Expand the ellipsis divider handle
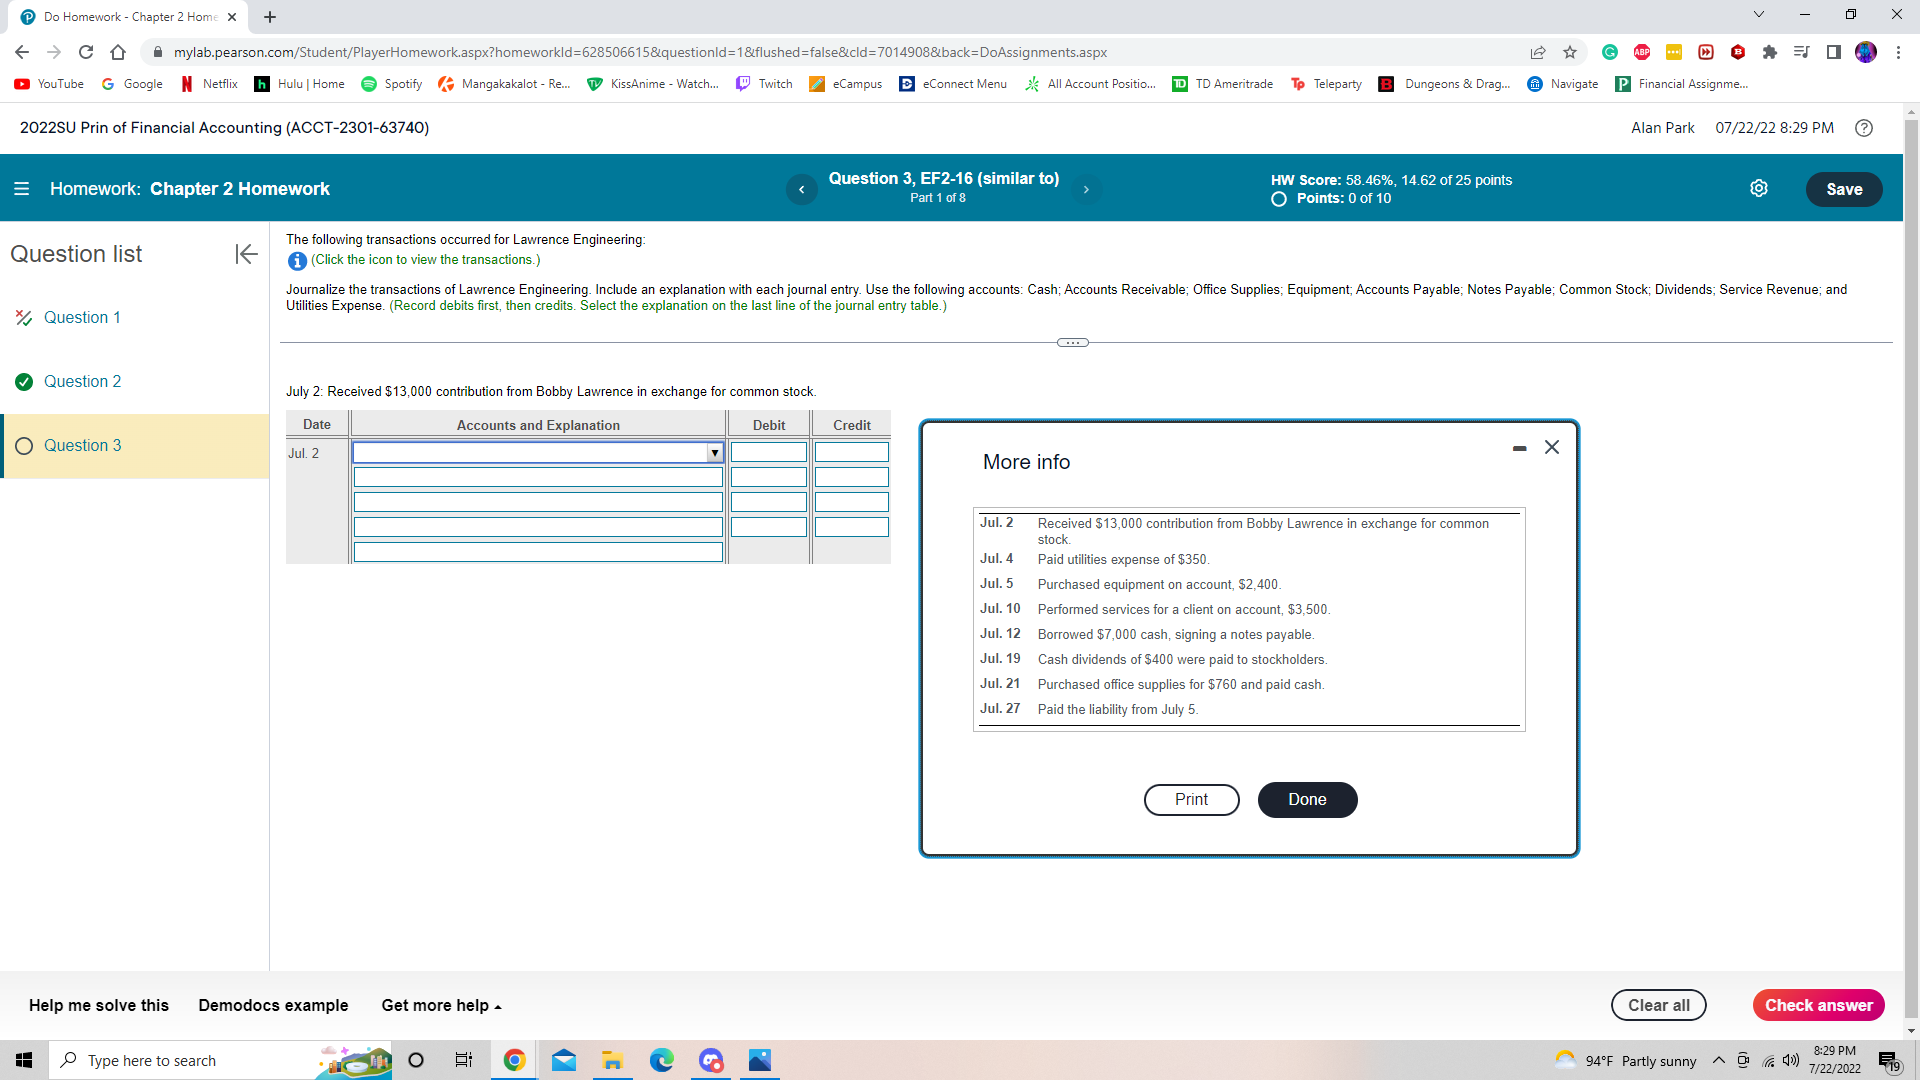This screenshot has height=1080, width=1920. coord(1072,343)
